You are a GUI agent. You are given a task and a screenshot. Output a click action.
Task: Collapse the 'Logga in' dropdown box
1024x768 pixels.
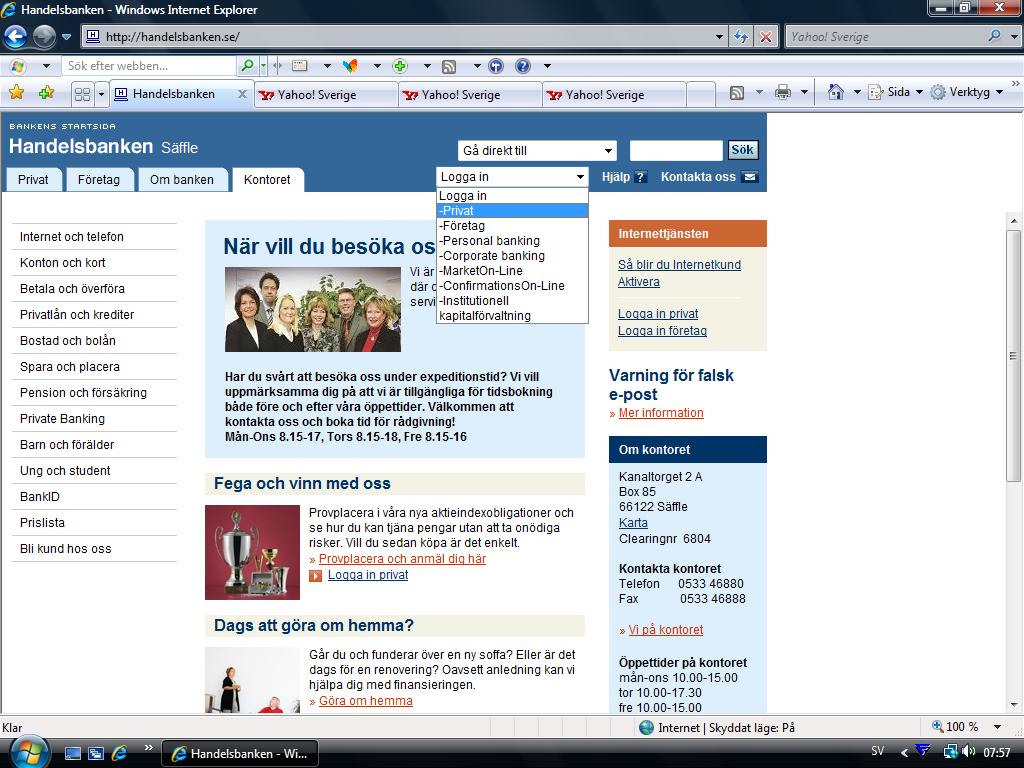[512, 177]
